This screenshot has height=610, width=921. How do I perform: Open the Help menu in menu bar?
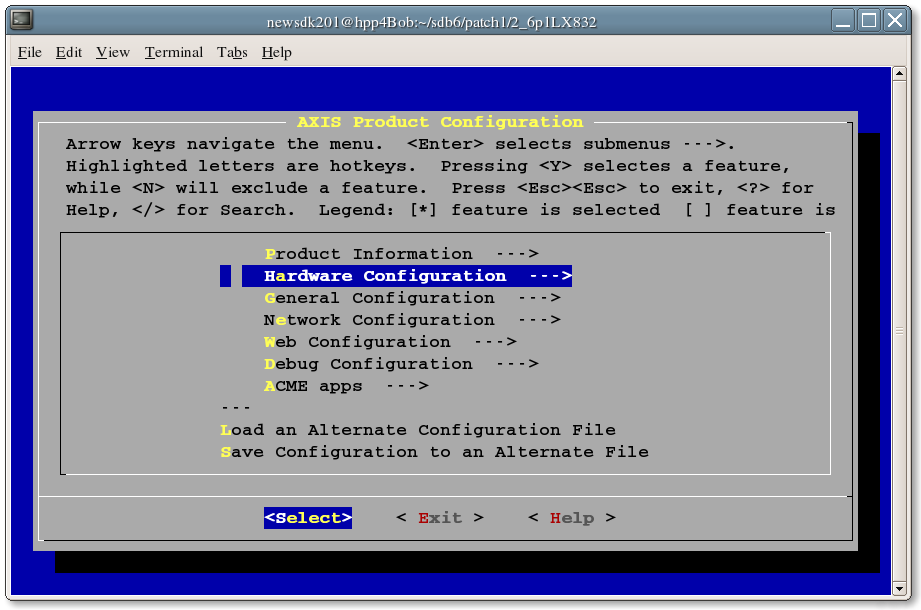[x=277, y=52]
